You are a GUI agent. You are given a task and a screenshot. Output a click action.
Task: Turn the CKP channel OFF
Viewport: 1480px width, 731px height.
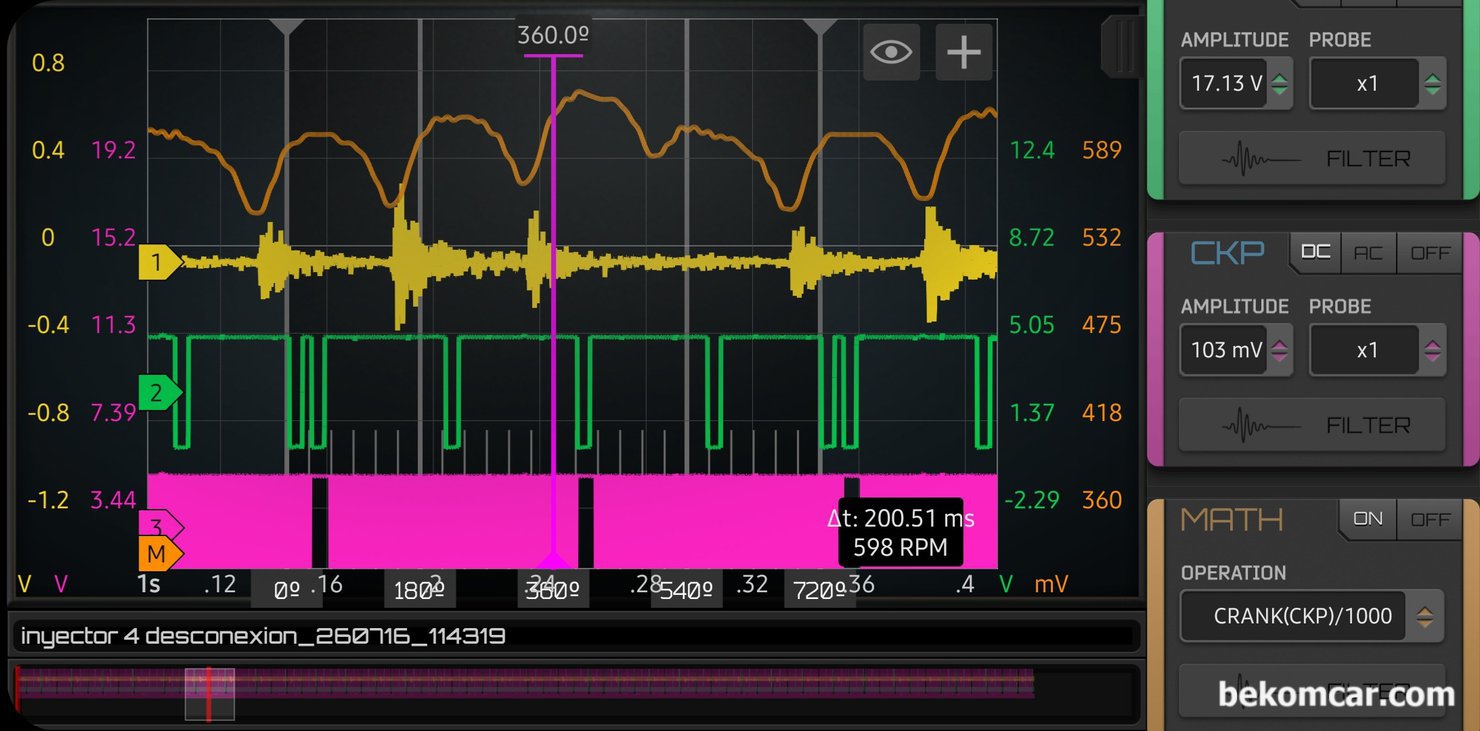pyautogui.click(x=1430, y=253)
